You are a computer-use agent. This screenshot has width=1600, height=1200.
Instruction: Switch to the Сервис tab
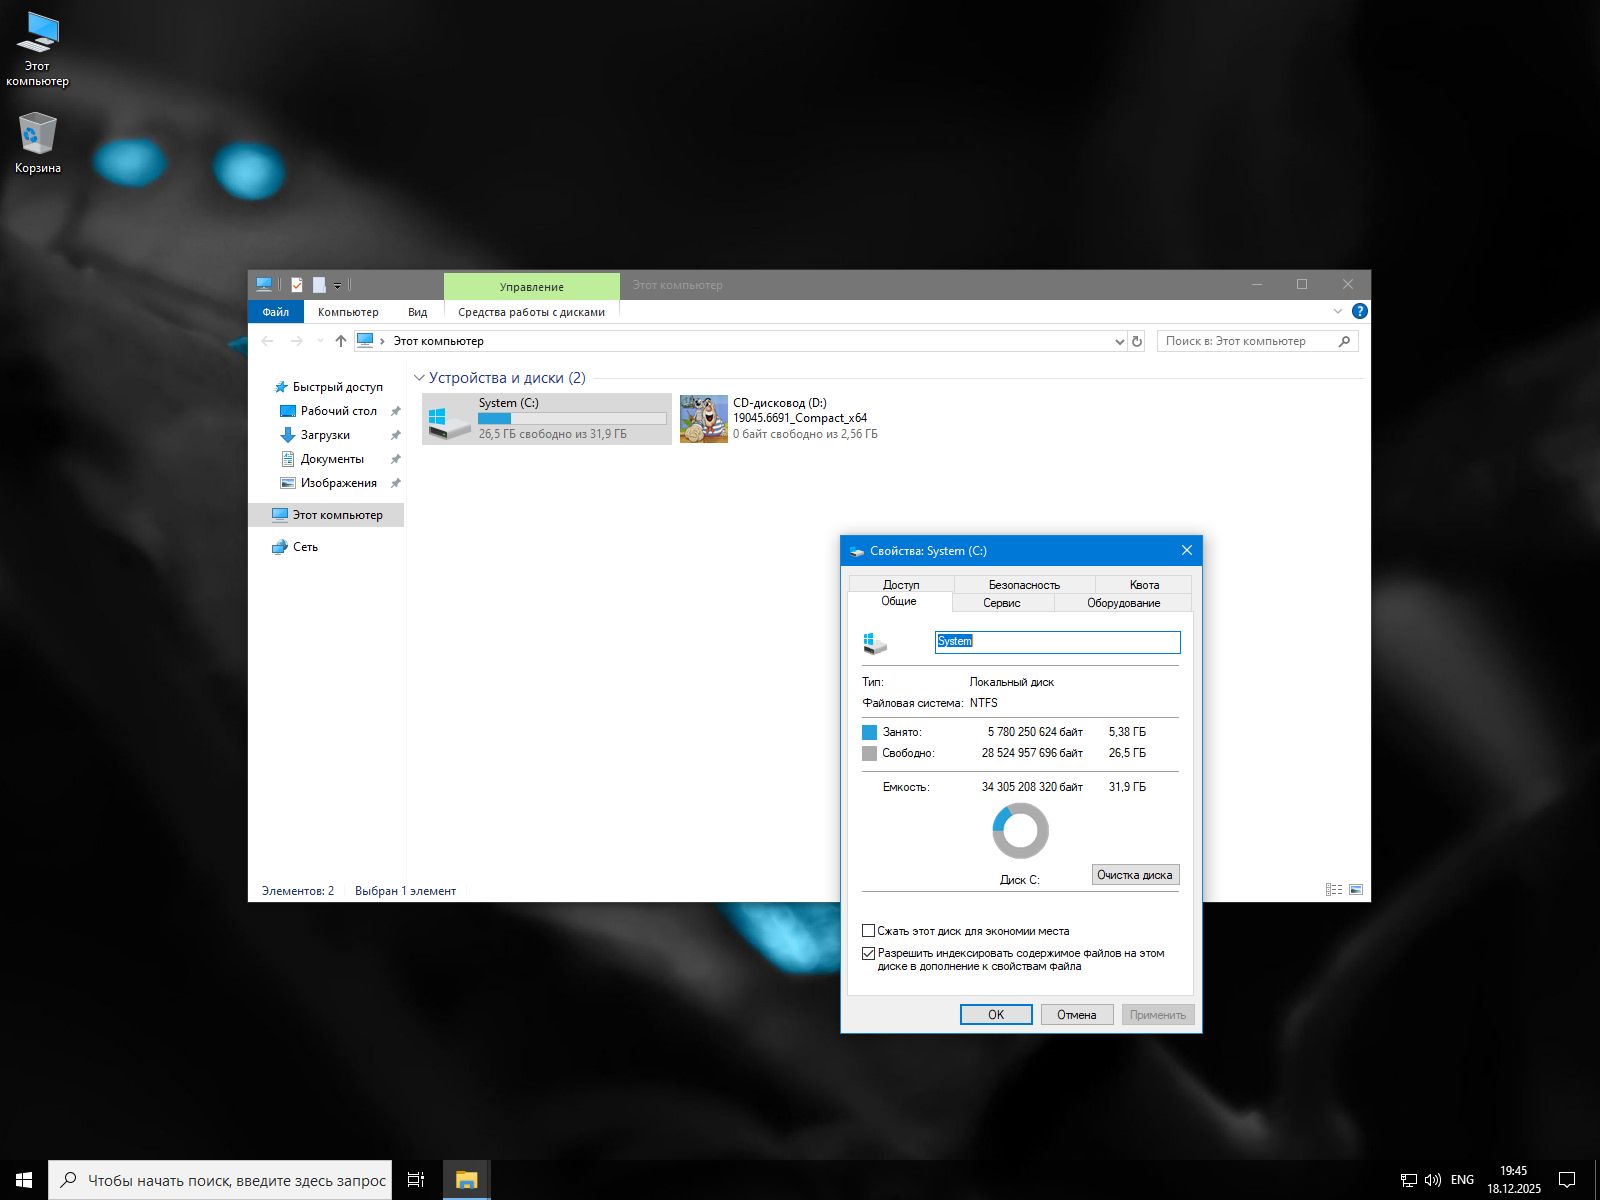point(1003,602)
